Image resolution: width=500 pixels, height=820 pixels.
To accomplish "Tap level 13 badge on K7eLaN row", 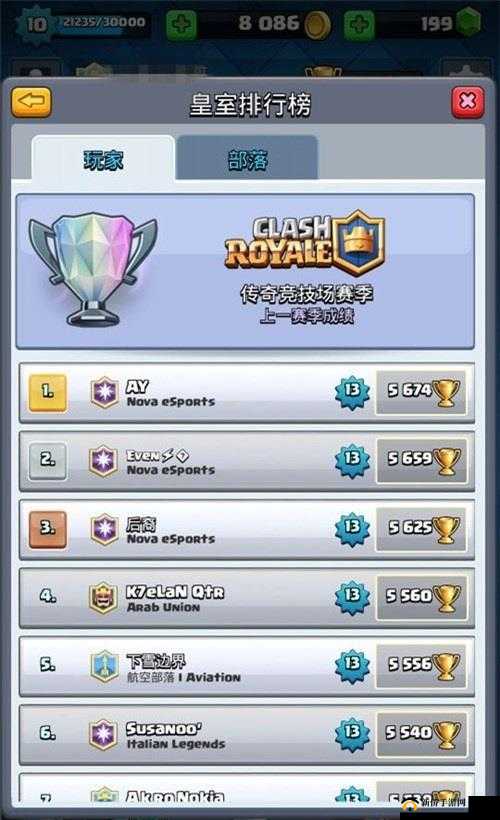I will click(x=352, y=595).
